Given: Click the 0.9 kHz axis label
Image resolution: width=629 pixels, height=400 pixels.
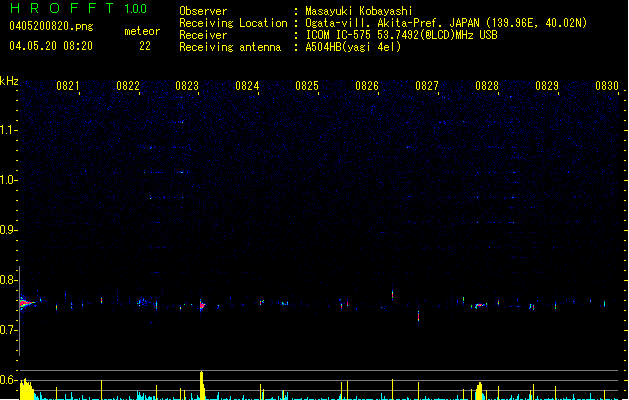Looking at the screenshot, I should pos(9,230).
